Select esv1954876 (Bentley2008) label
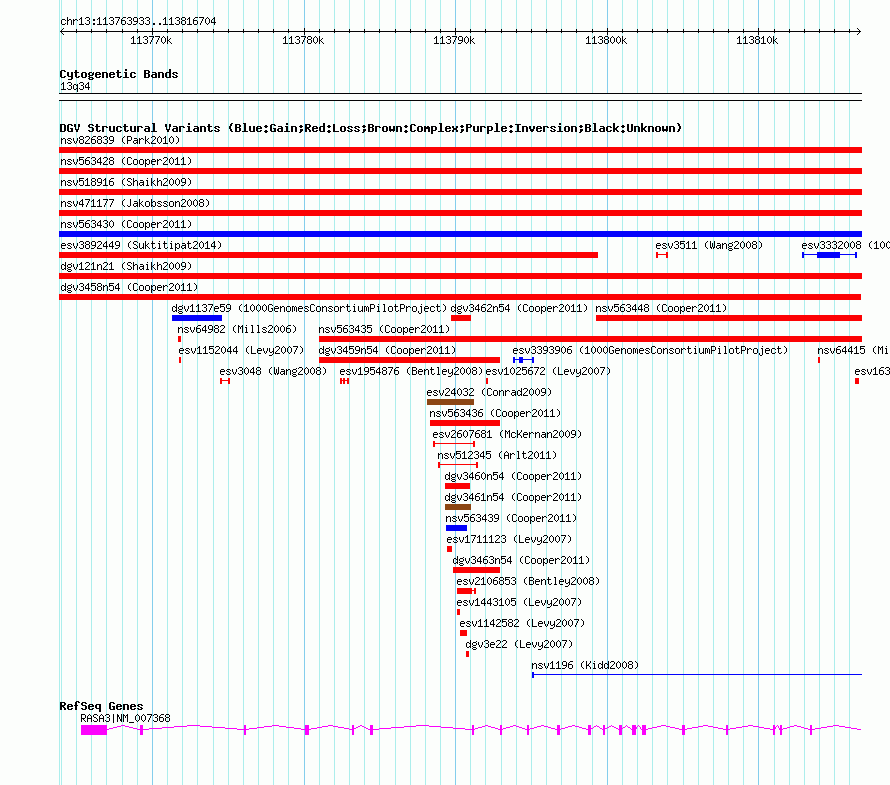890x785 pixels. pos(411,371)
